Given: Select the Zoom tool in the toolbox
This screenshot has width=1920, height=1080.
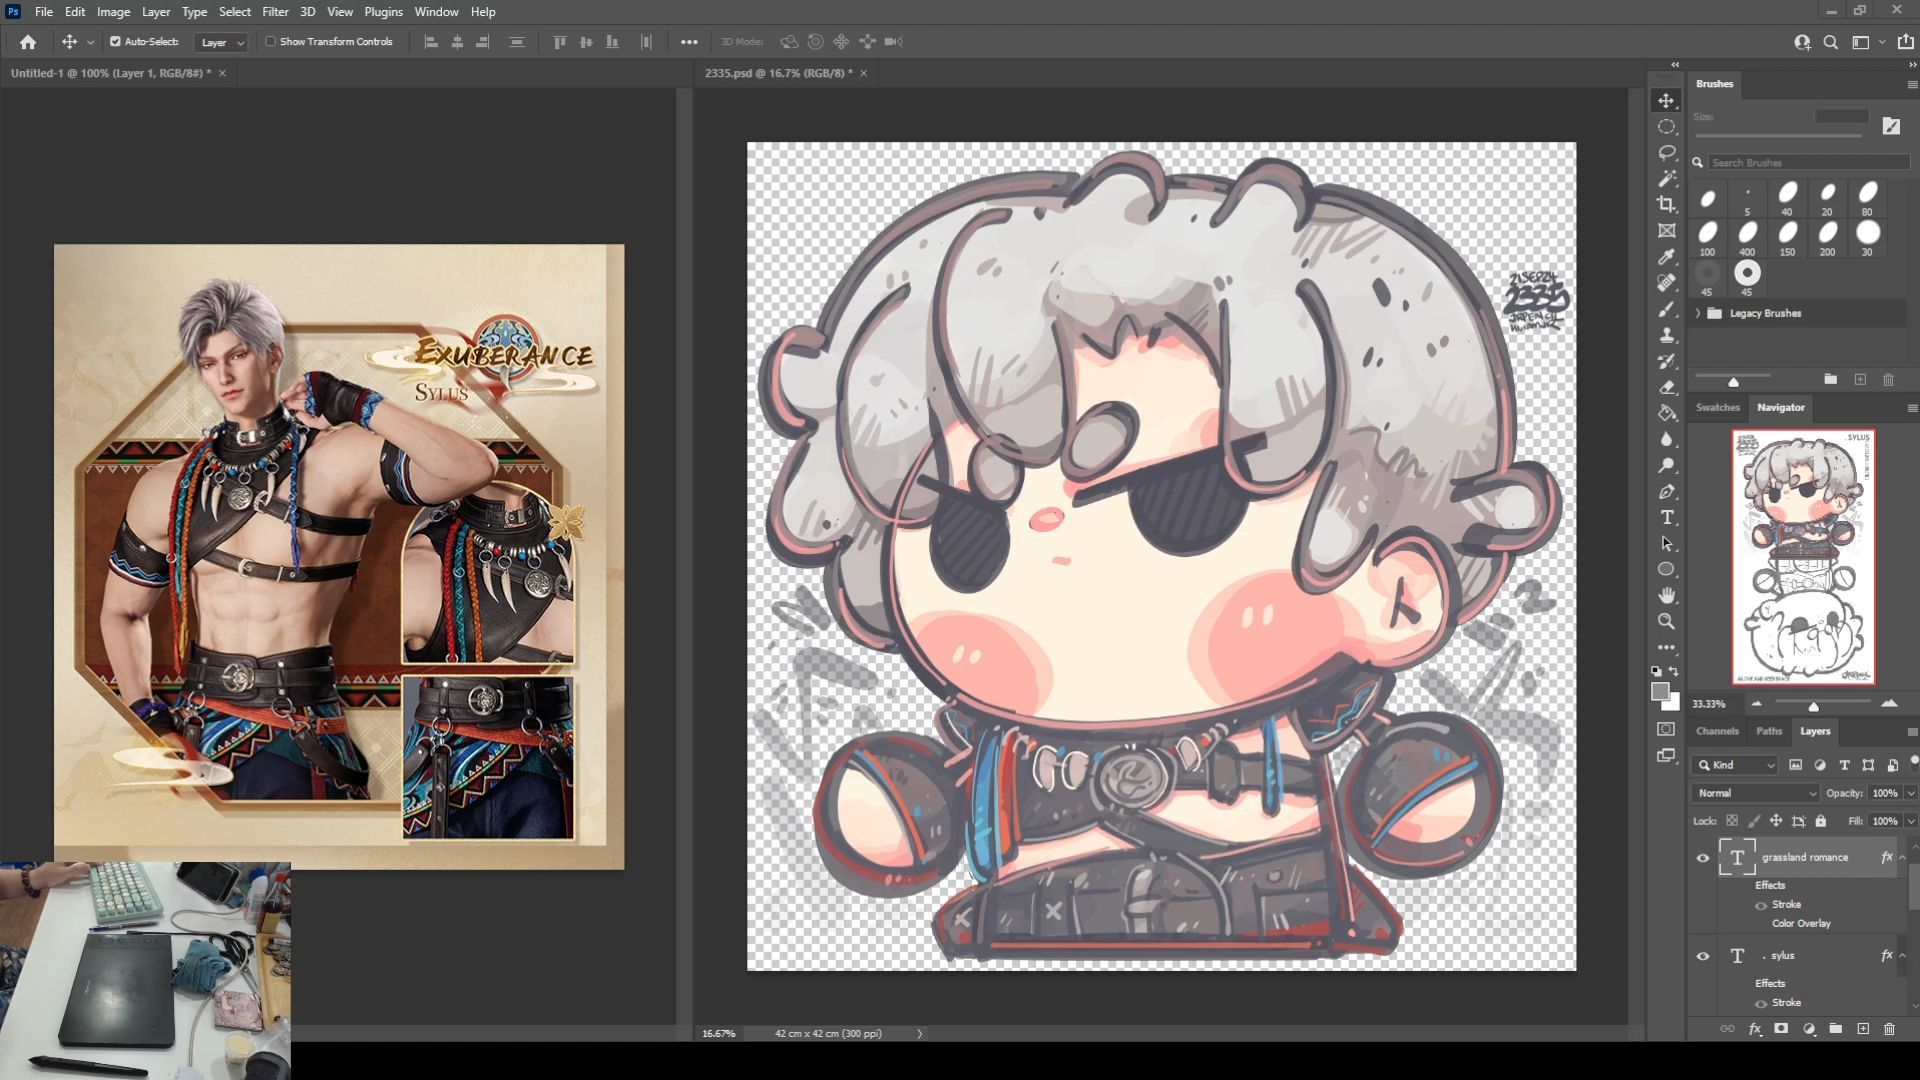Looking at the screenshot, I should pos(1666,621).
